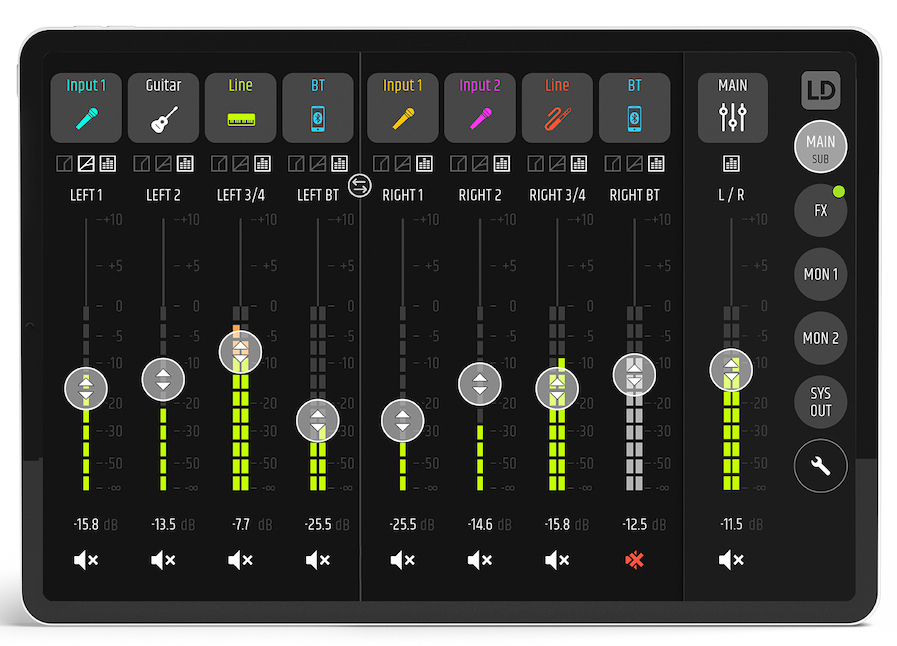The image size is (897, 646).
Task: Click the left/right swap arrows icon
Action: click(x=359, y=185)
